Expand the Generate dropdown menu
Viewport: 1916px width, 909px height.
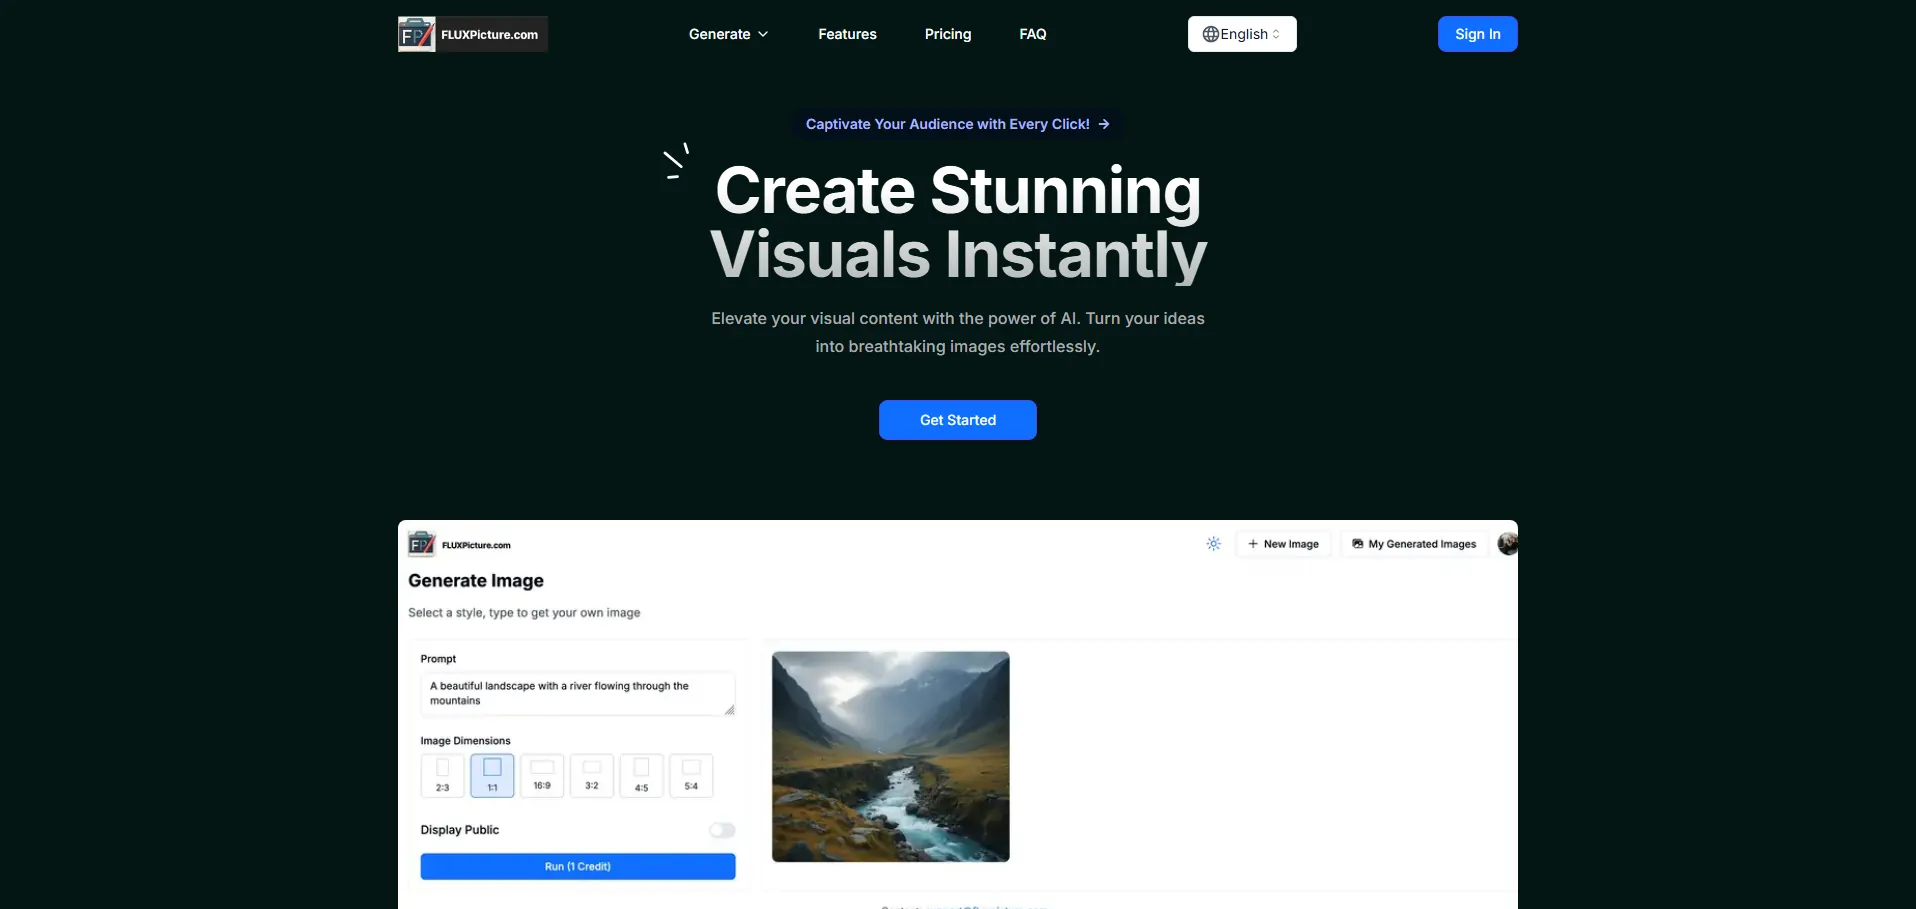tap(728, 34)
